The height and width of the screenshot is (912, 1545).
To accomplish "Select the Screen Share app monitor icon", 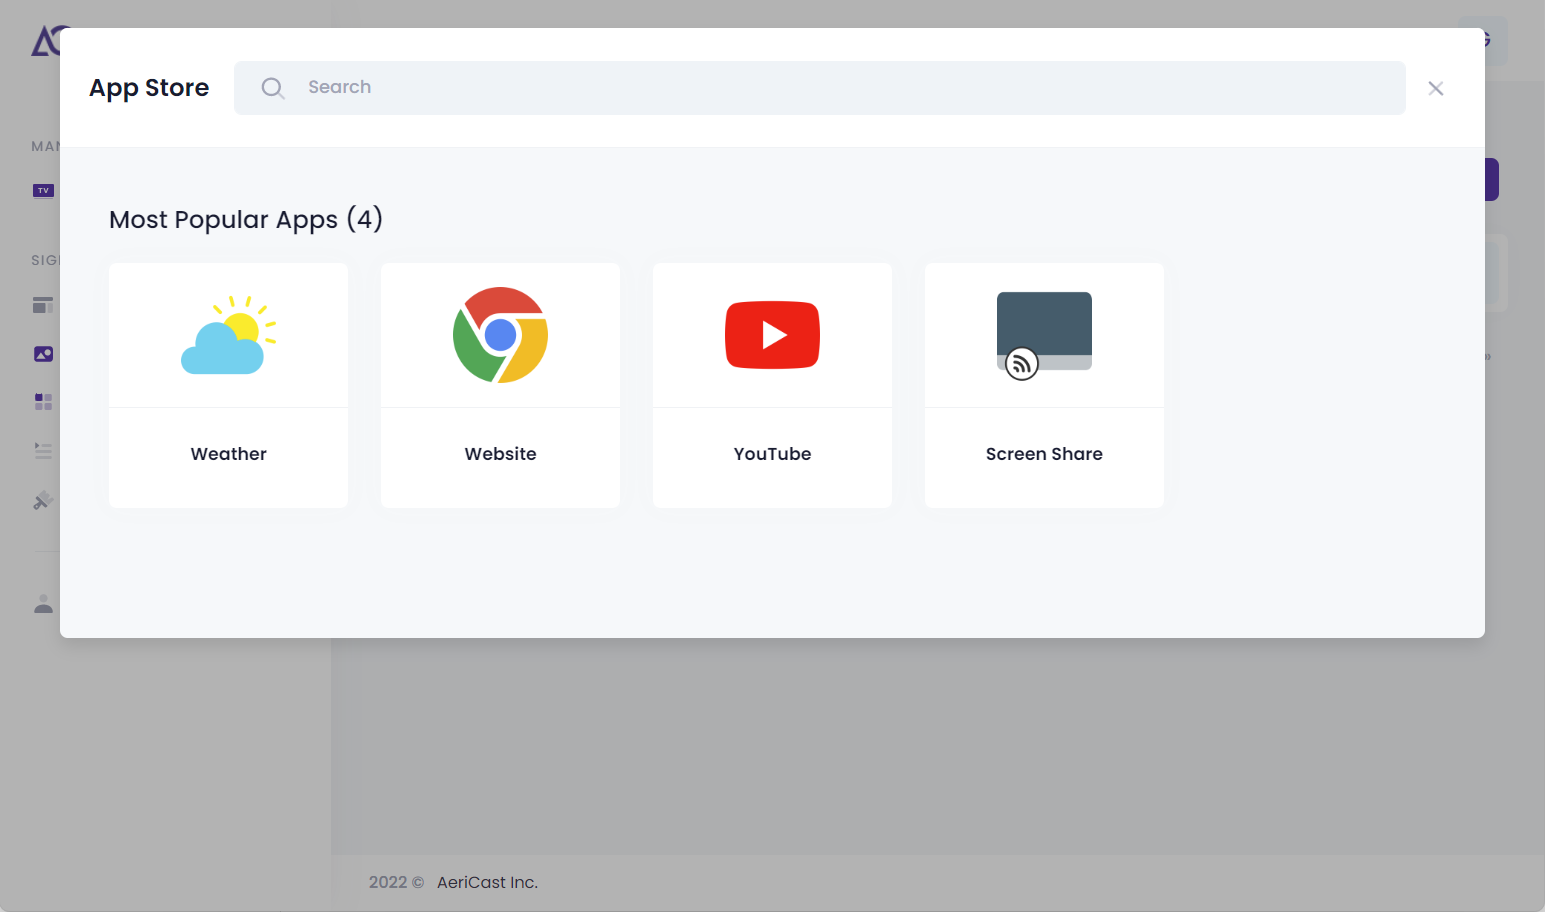I will pos(1044,336).
